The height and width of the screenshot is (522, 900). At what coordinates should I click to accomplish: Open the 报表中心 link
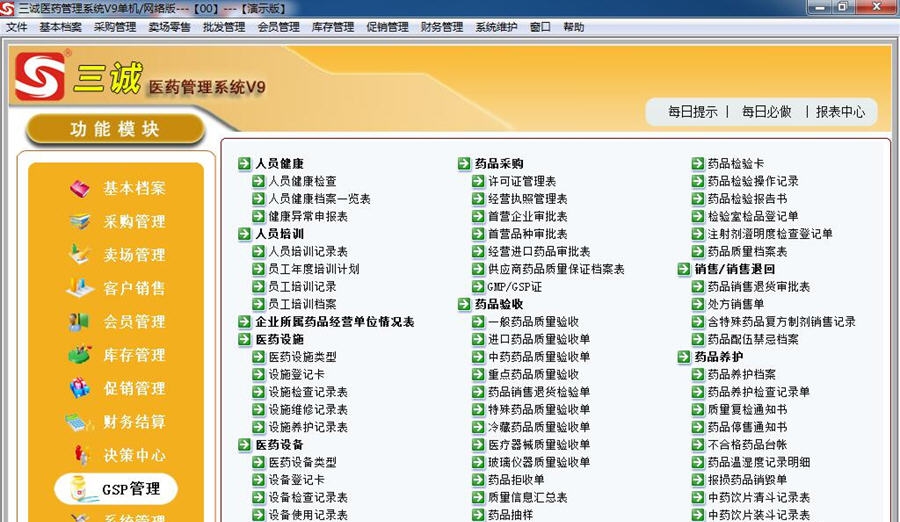coord(840,111)
